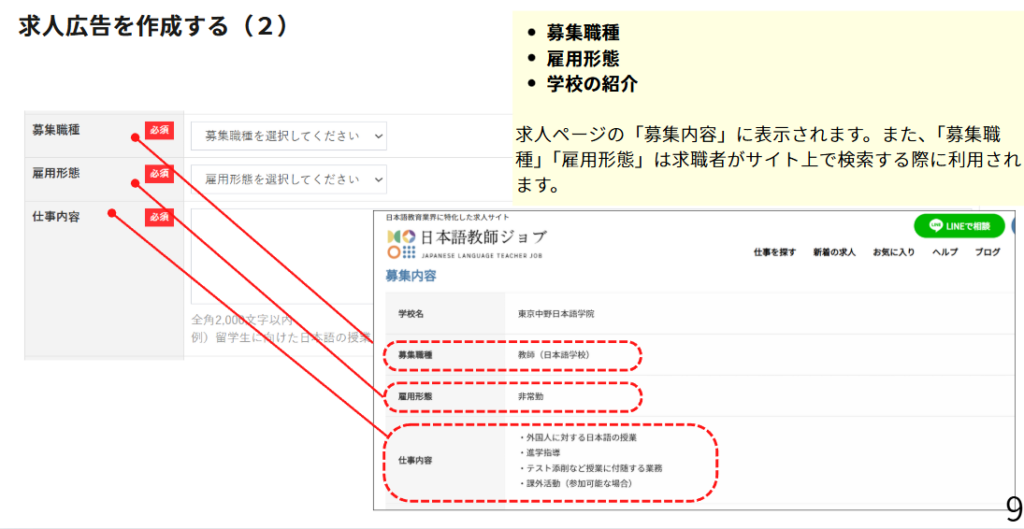
Task: Open the ブログ navigation link
Action: (x=987, y=252)
